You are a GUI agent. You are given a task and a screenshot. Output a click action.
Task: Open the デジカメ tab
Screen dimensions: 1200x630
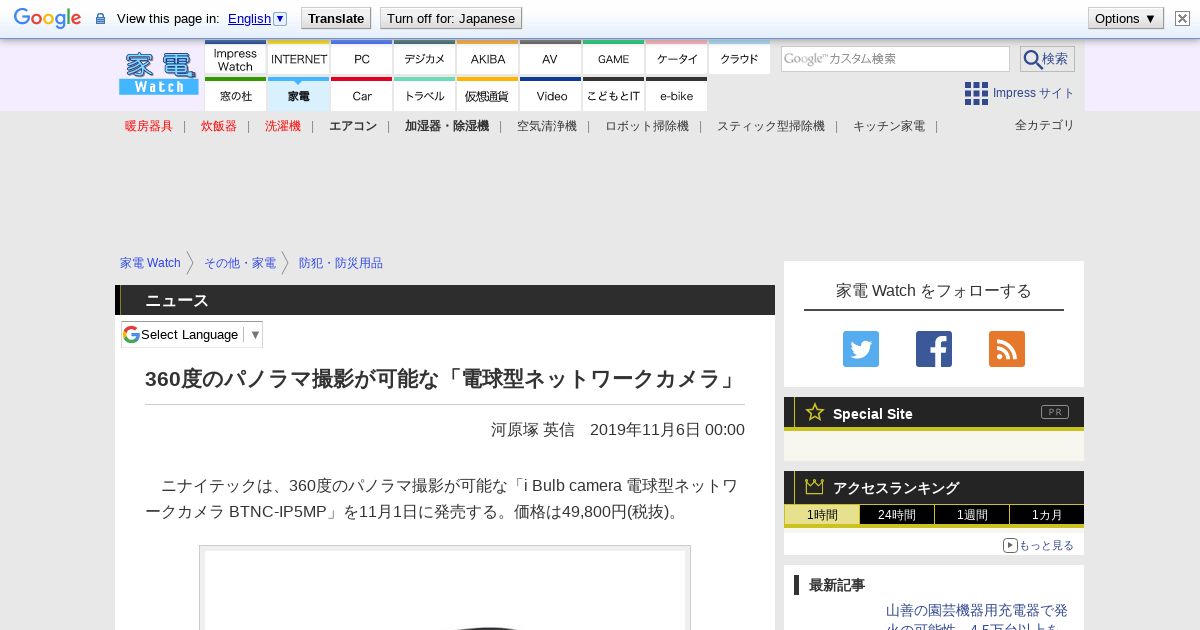coord(424,59)
